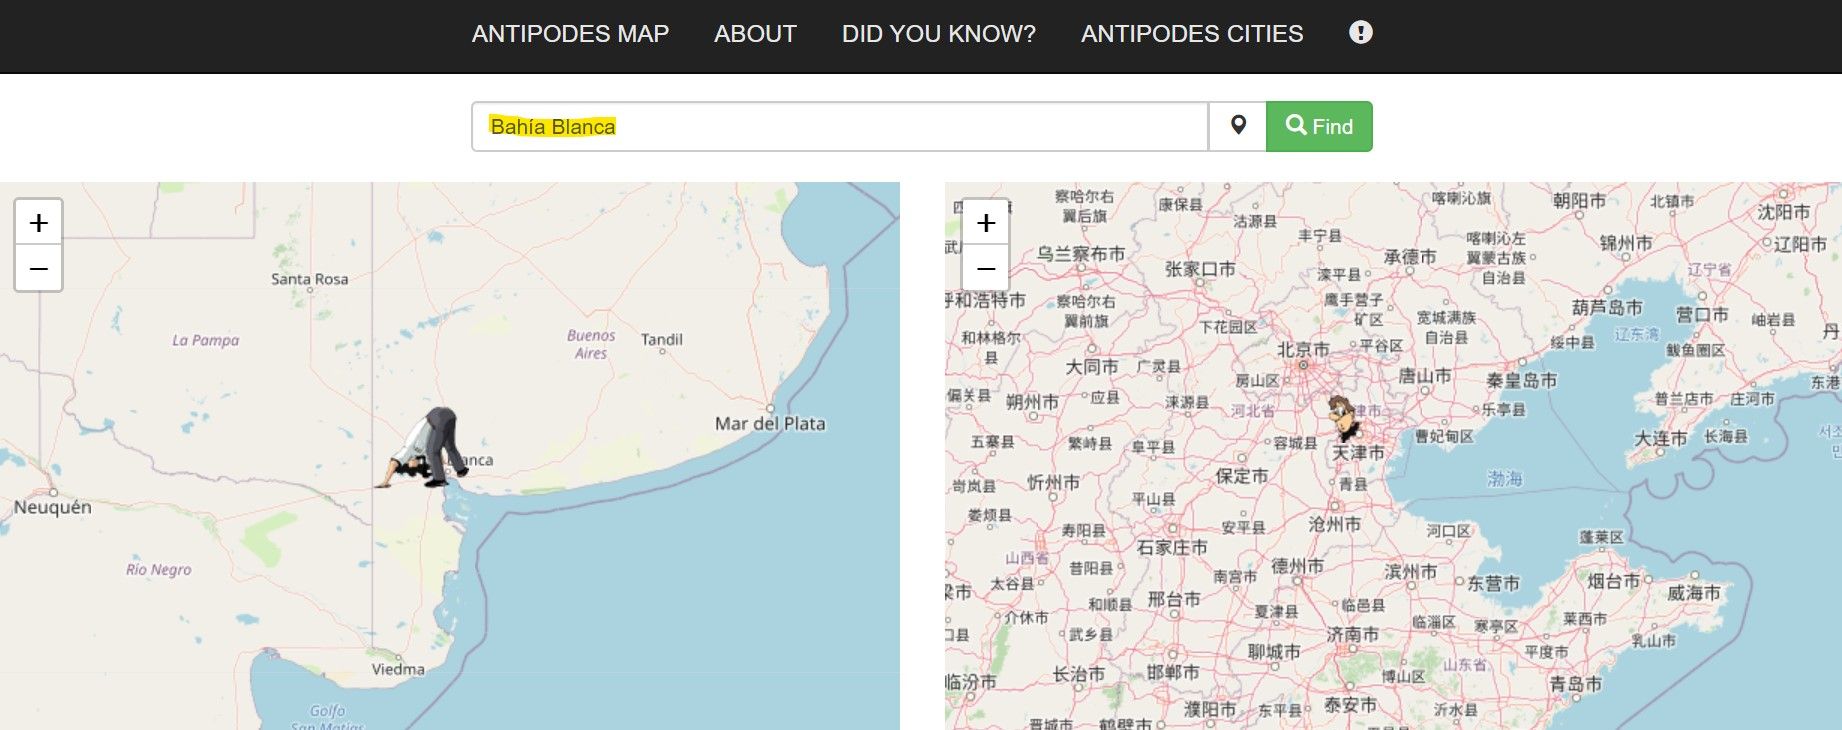Zoom out on the right China map

coord(985,268)
